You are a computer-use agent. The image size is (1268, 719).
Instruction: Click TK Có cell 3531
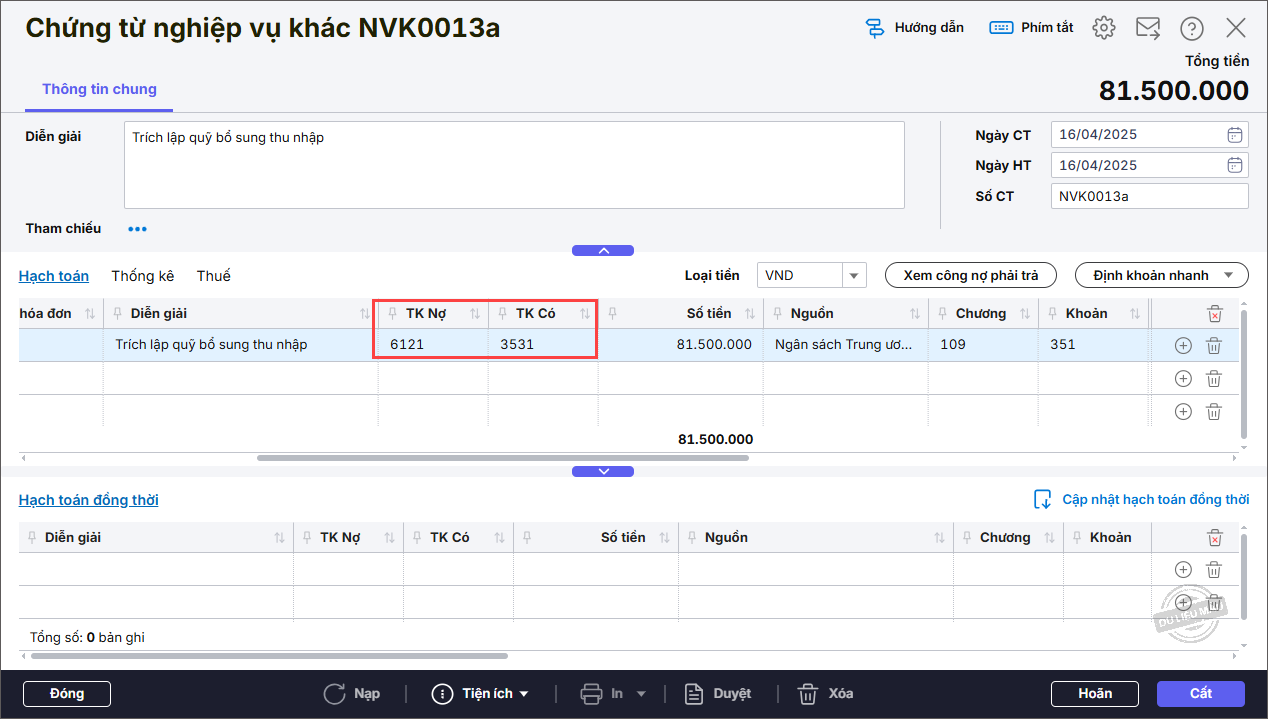(x=543, y=345)
